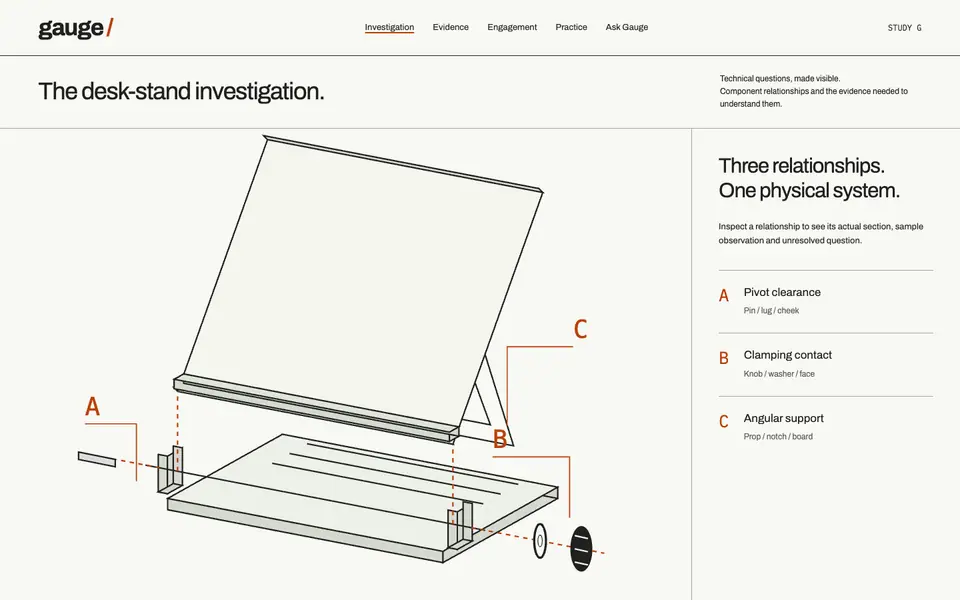Click the 'Prop / notch / board' subtitle
960x600 pixels.
(778, 437)
